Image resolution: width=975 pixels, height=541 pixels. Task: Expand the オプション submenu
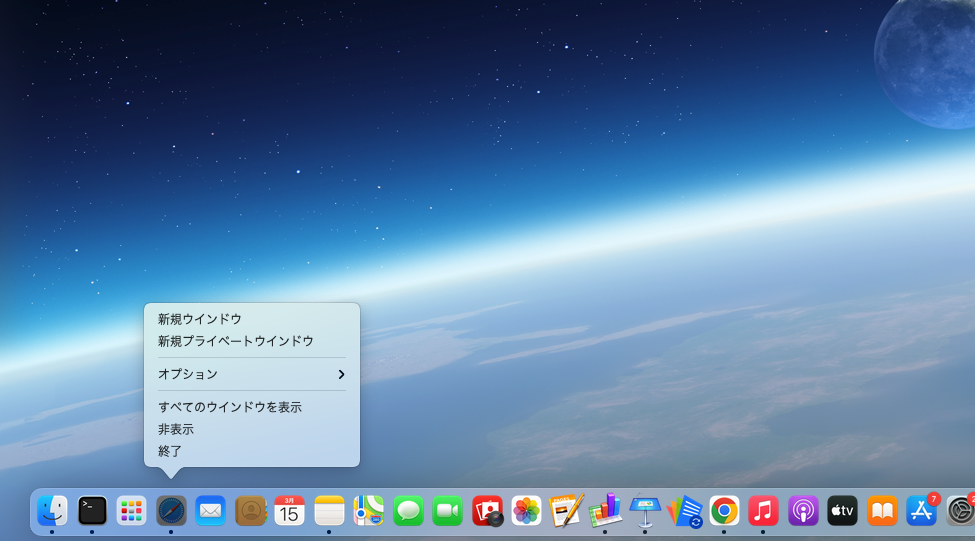click(x=251, y=374)
